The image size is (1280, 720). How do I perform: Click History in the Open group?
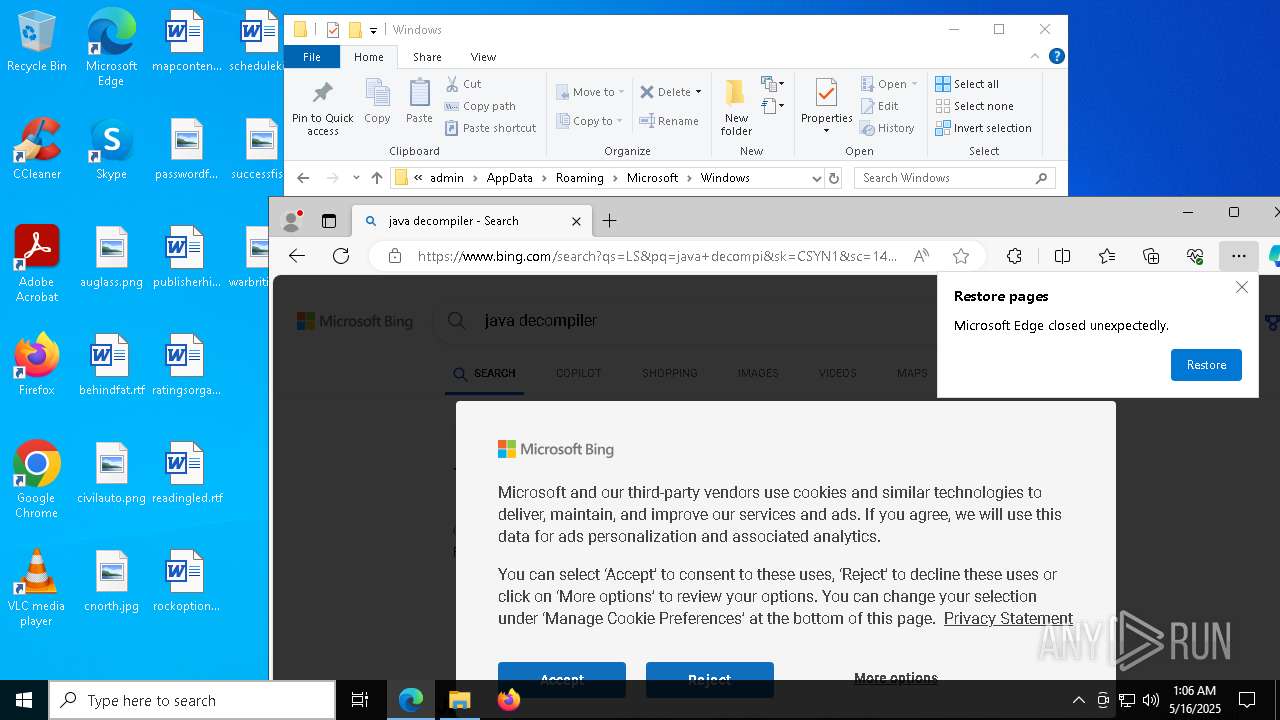click(887, 128)
